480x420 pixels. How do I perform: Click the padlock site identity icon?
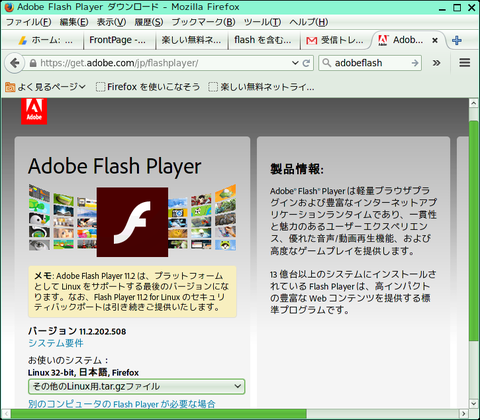(x=33, y=63)
